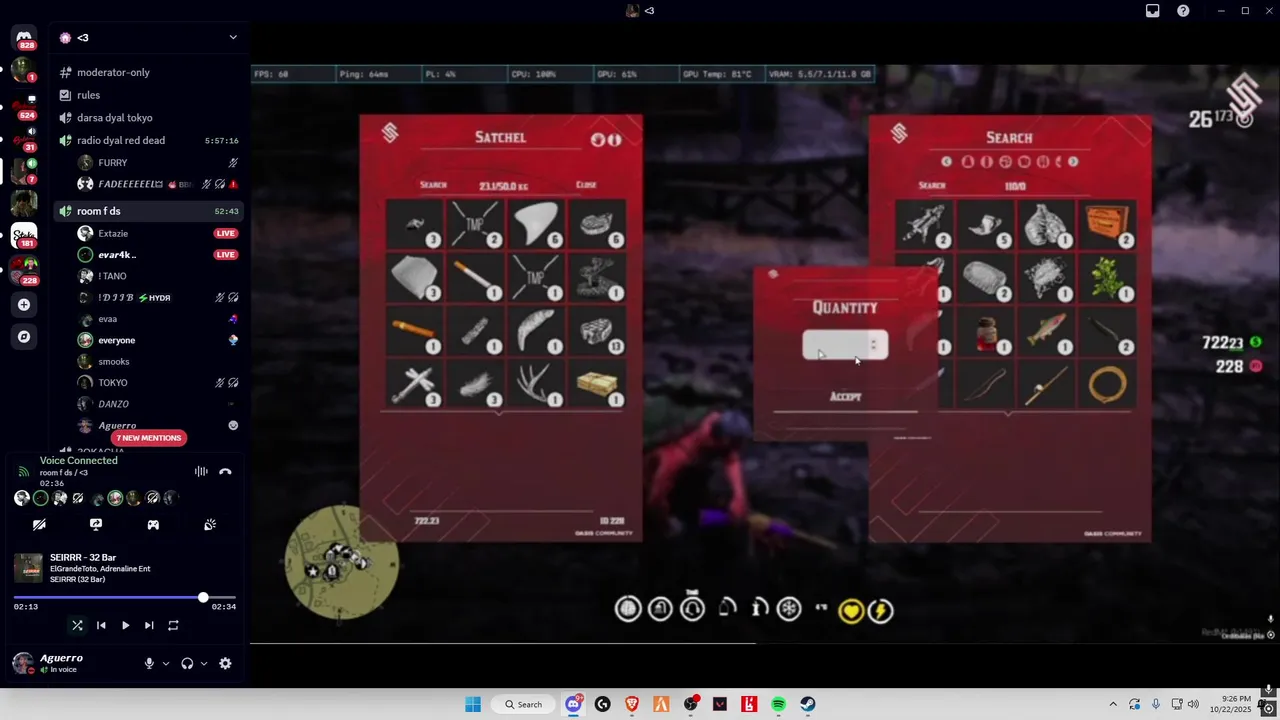The width and height of the screenshot is (1280, 720).
Task: Select the antler item in Satchel
Action: [536, 384]
